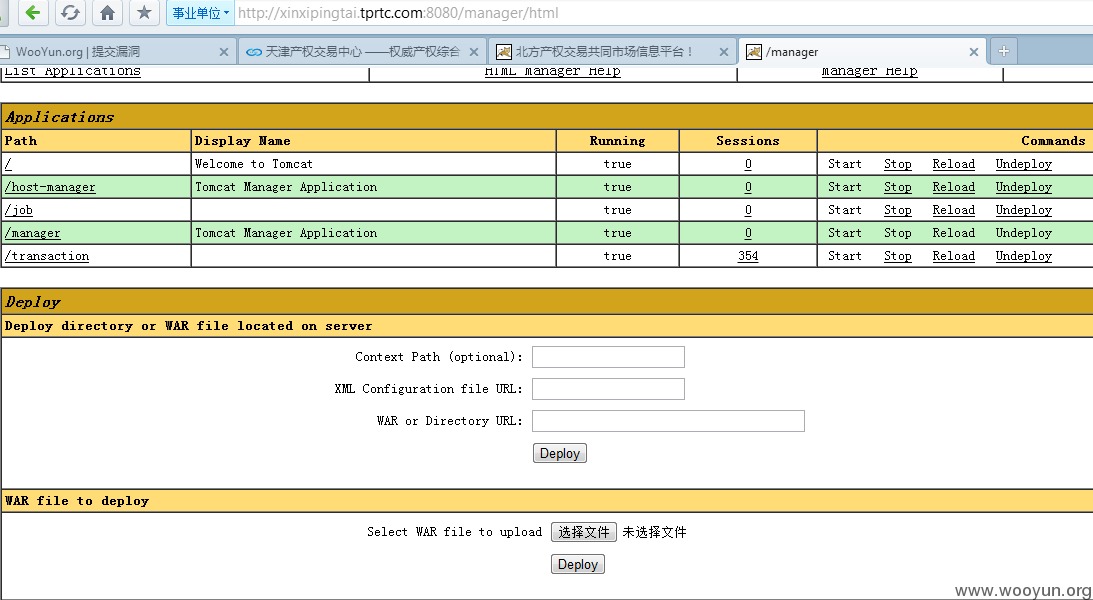Reload the page with the refresh icon
1093x600 pixels.
(x=70, y=13)
